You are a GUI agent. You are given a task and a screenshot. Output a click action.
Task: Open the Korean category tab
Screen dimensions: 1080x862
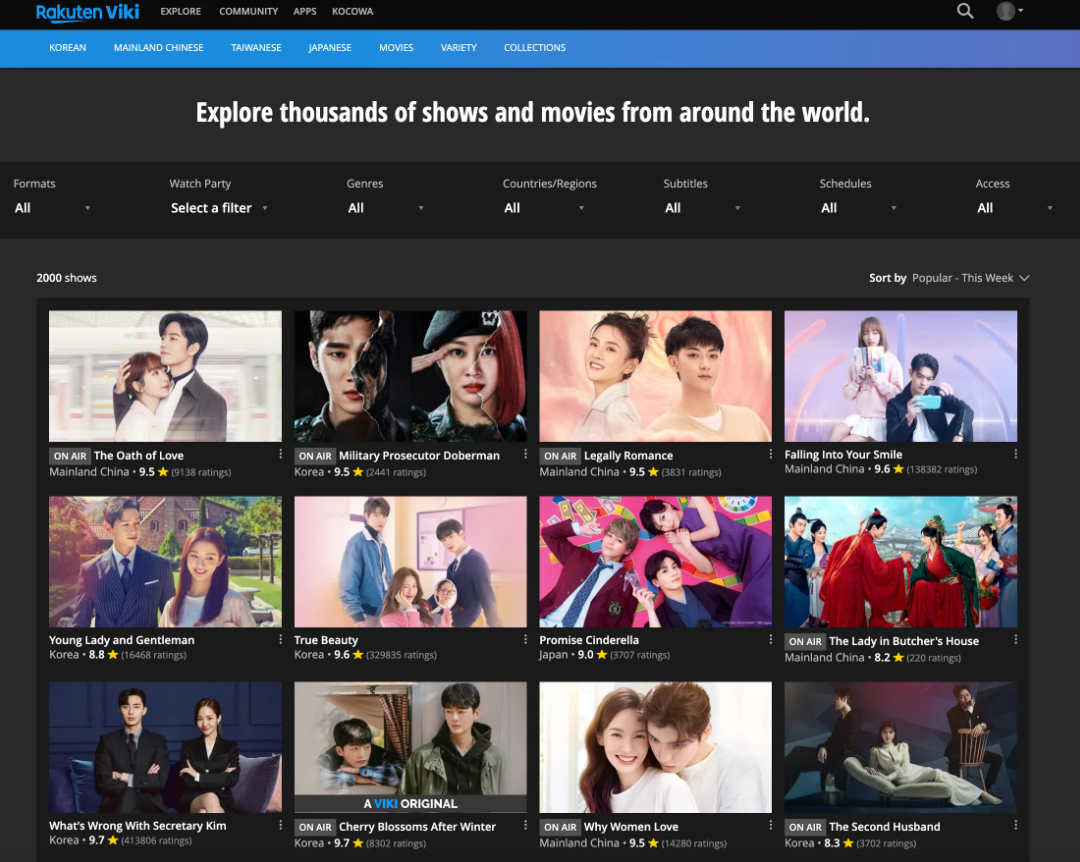[x=68, y=48]
